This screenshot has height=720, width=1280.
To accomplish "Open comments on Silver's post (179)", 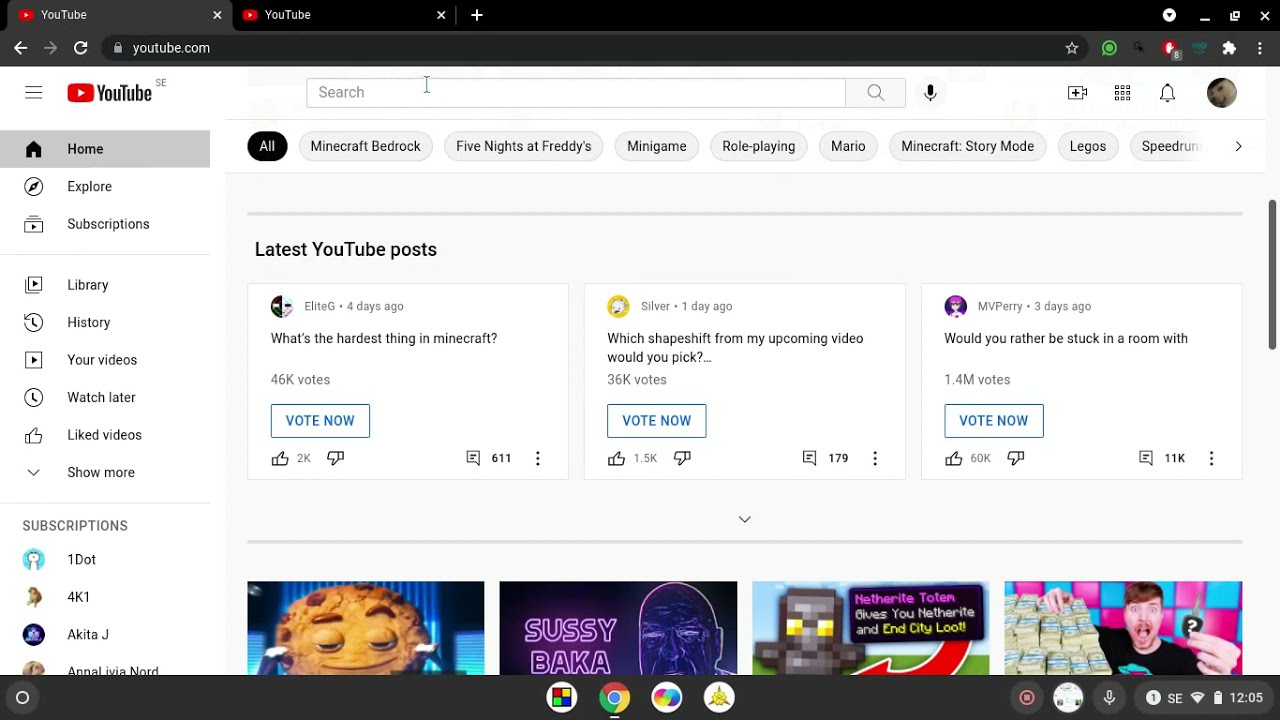I will [809, 458].
